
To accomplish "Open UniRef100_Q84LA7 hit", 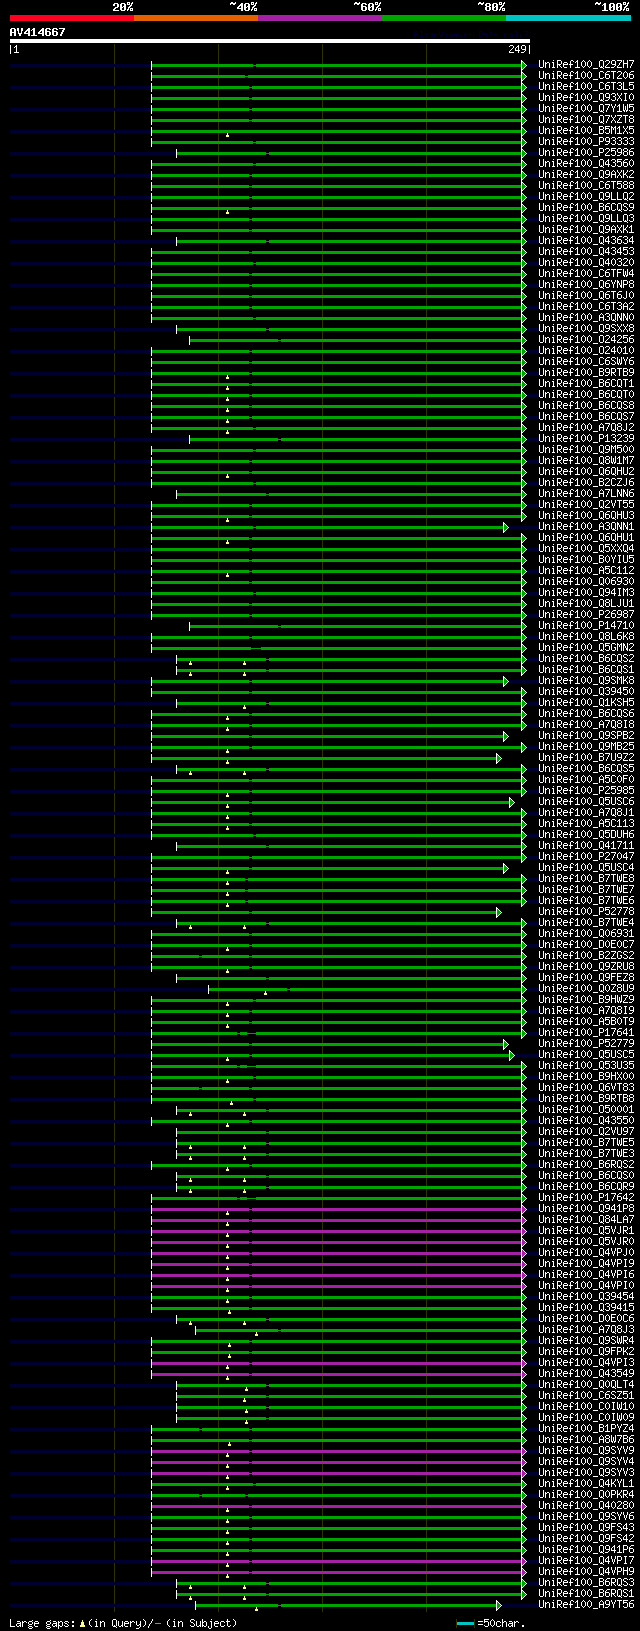I will click(586, 1220).
